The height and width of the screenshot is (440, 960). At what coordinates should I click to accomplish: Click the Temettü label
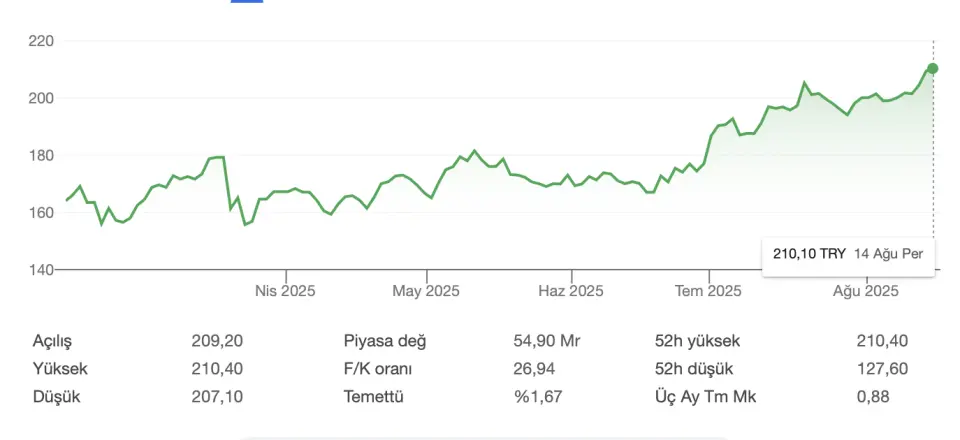[373, 397]
